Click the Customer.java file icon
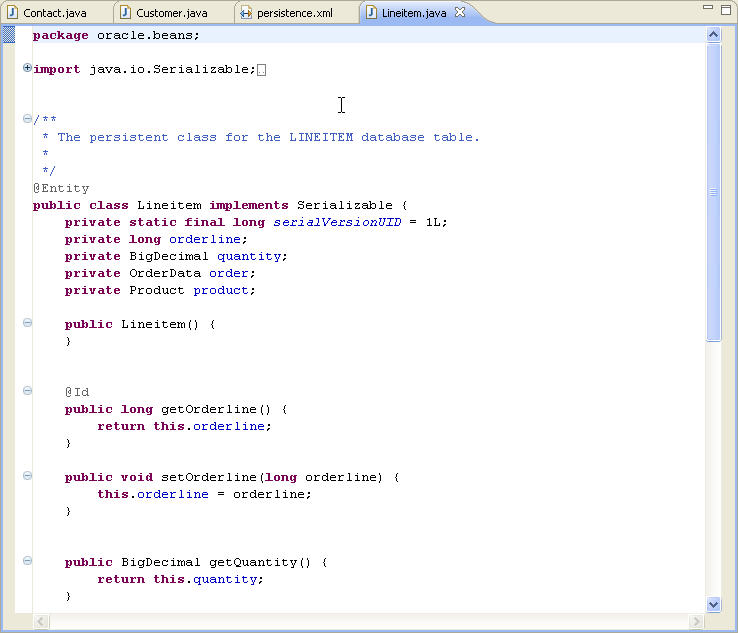This screenshot has height=633, width=738. [x=125, y=12]
